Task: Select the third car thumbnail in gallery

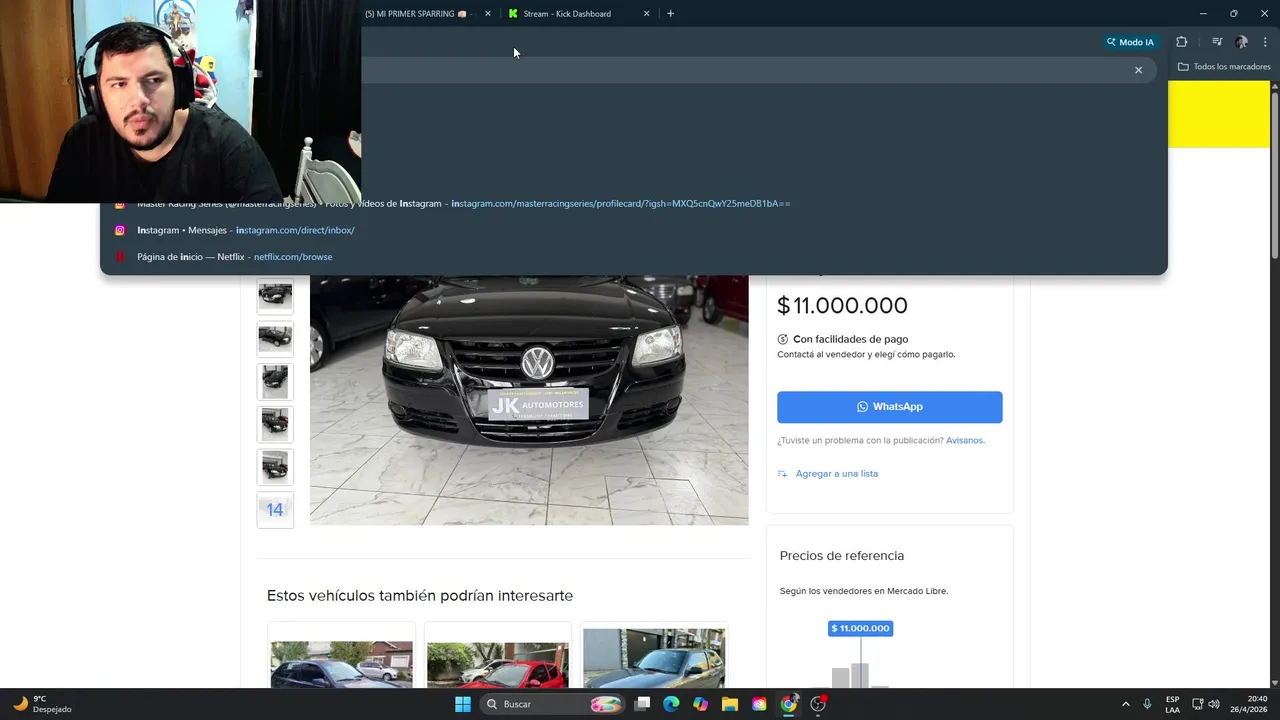Action: (275, 382)
